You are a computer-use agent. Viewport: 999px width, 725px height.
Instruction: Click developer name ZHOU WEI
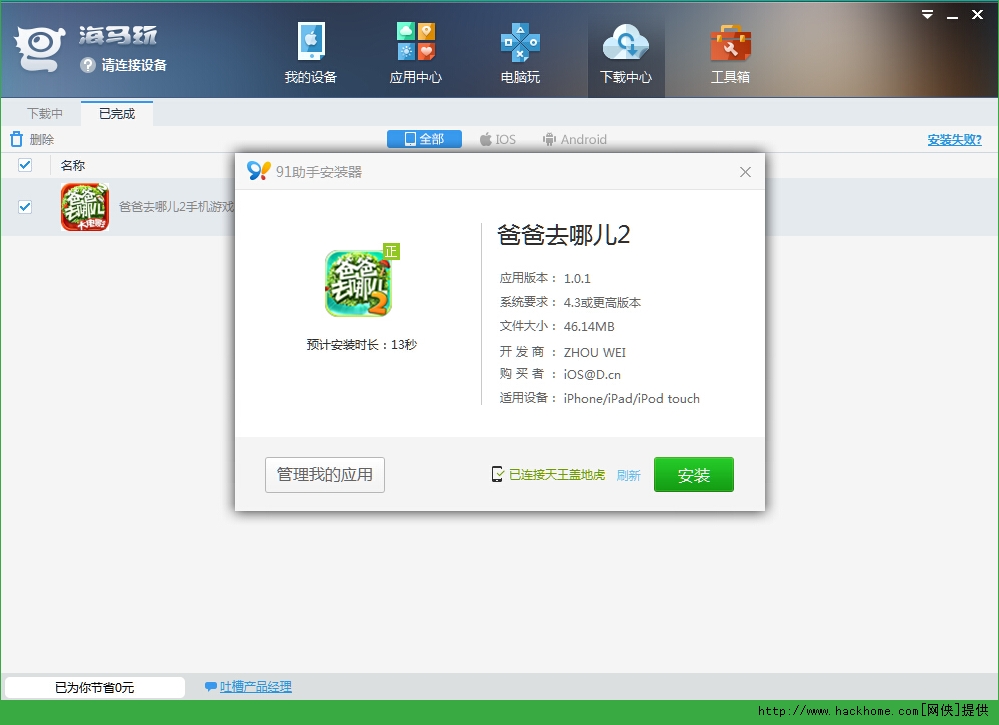pos(595,352)
